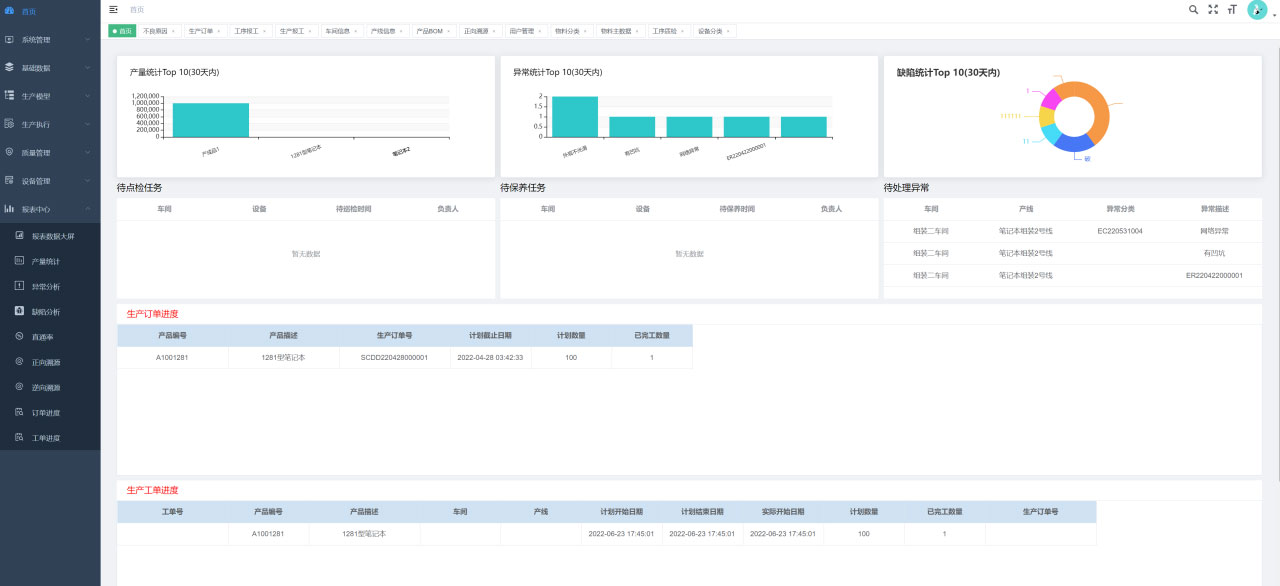The width and height of the screenshot is (1280, 586).
Task: Expand the 生产执行 menu
Action: [50, 125]
